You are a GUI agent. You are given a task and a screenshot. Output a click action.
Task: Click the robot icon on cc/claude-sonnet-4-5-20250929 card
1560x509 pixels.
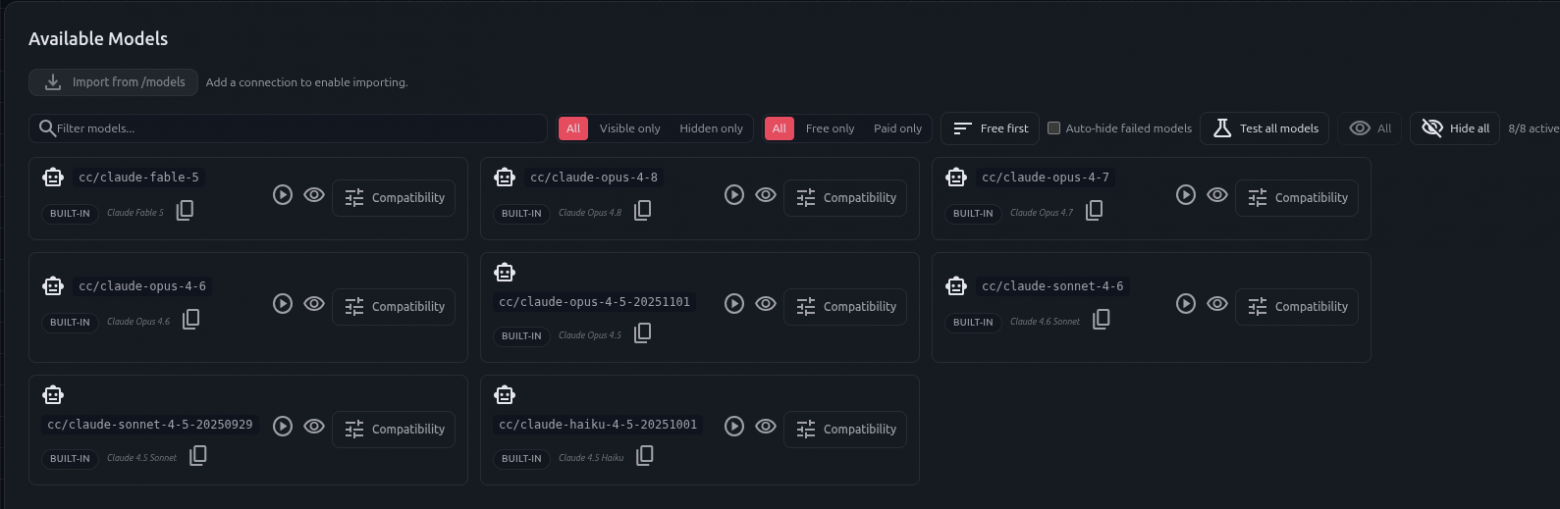(x=53, y=396)
